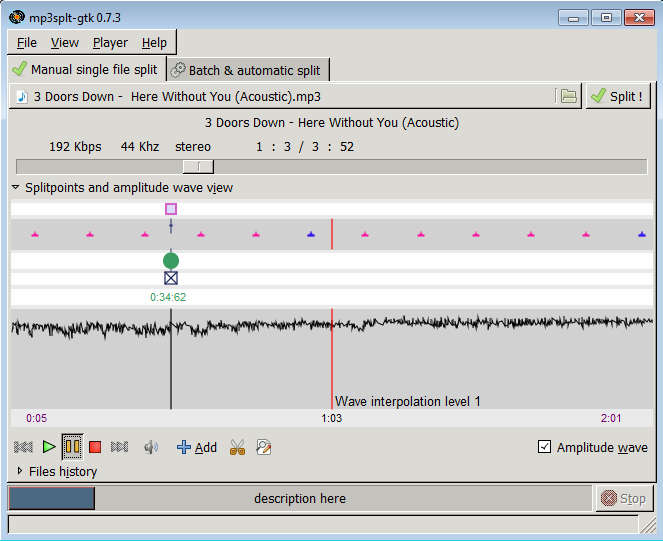Click the song position slider handle
The width and height of the screenshot is (663, 541).
click(x=198, y=166)
